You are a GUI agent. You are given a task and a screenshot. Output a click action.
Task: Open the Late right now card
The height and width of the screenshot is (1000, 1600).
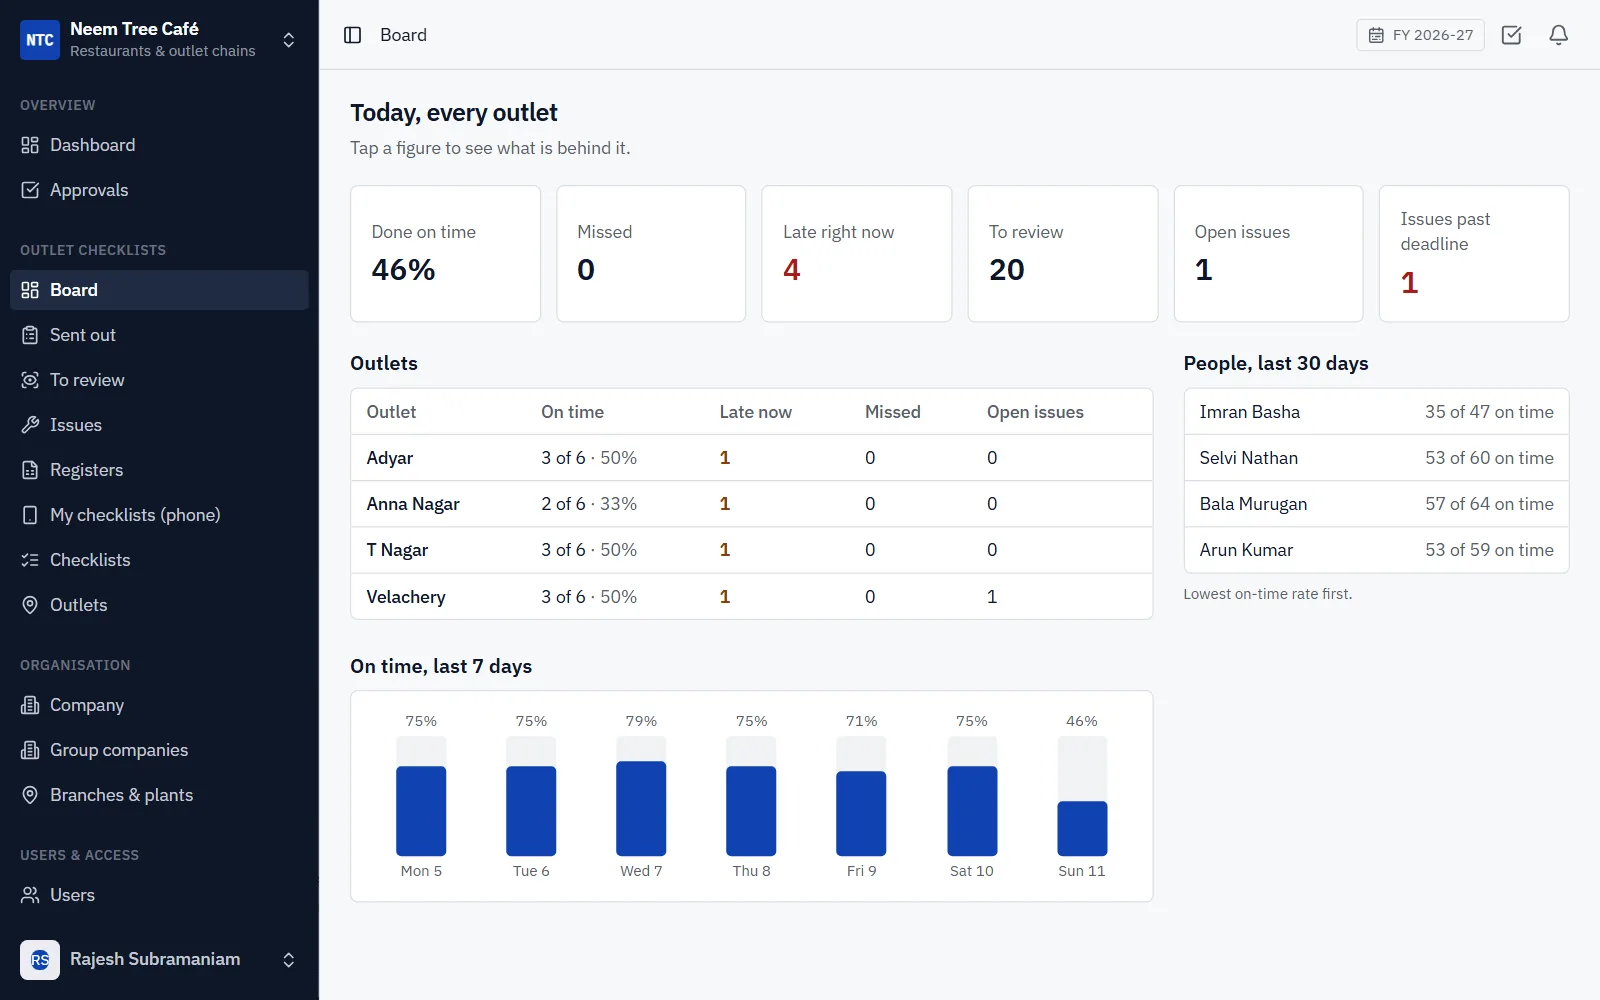(x=857, y=254)
